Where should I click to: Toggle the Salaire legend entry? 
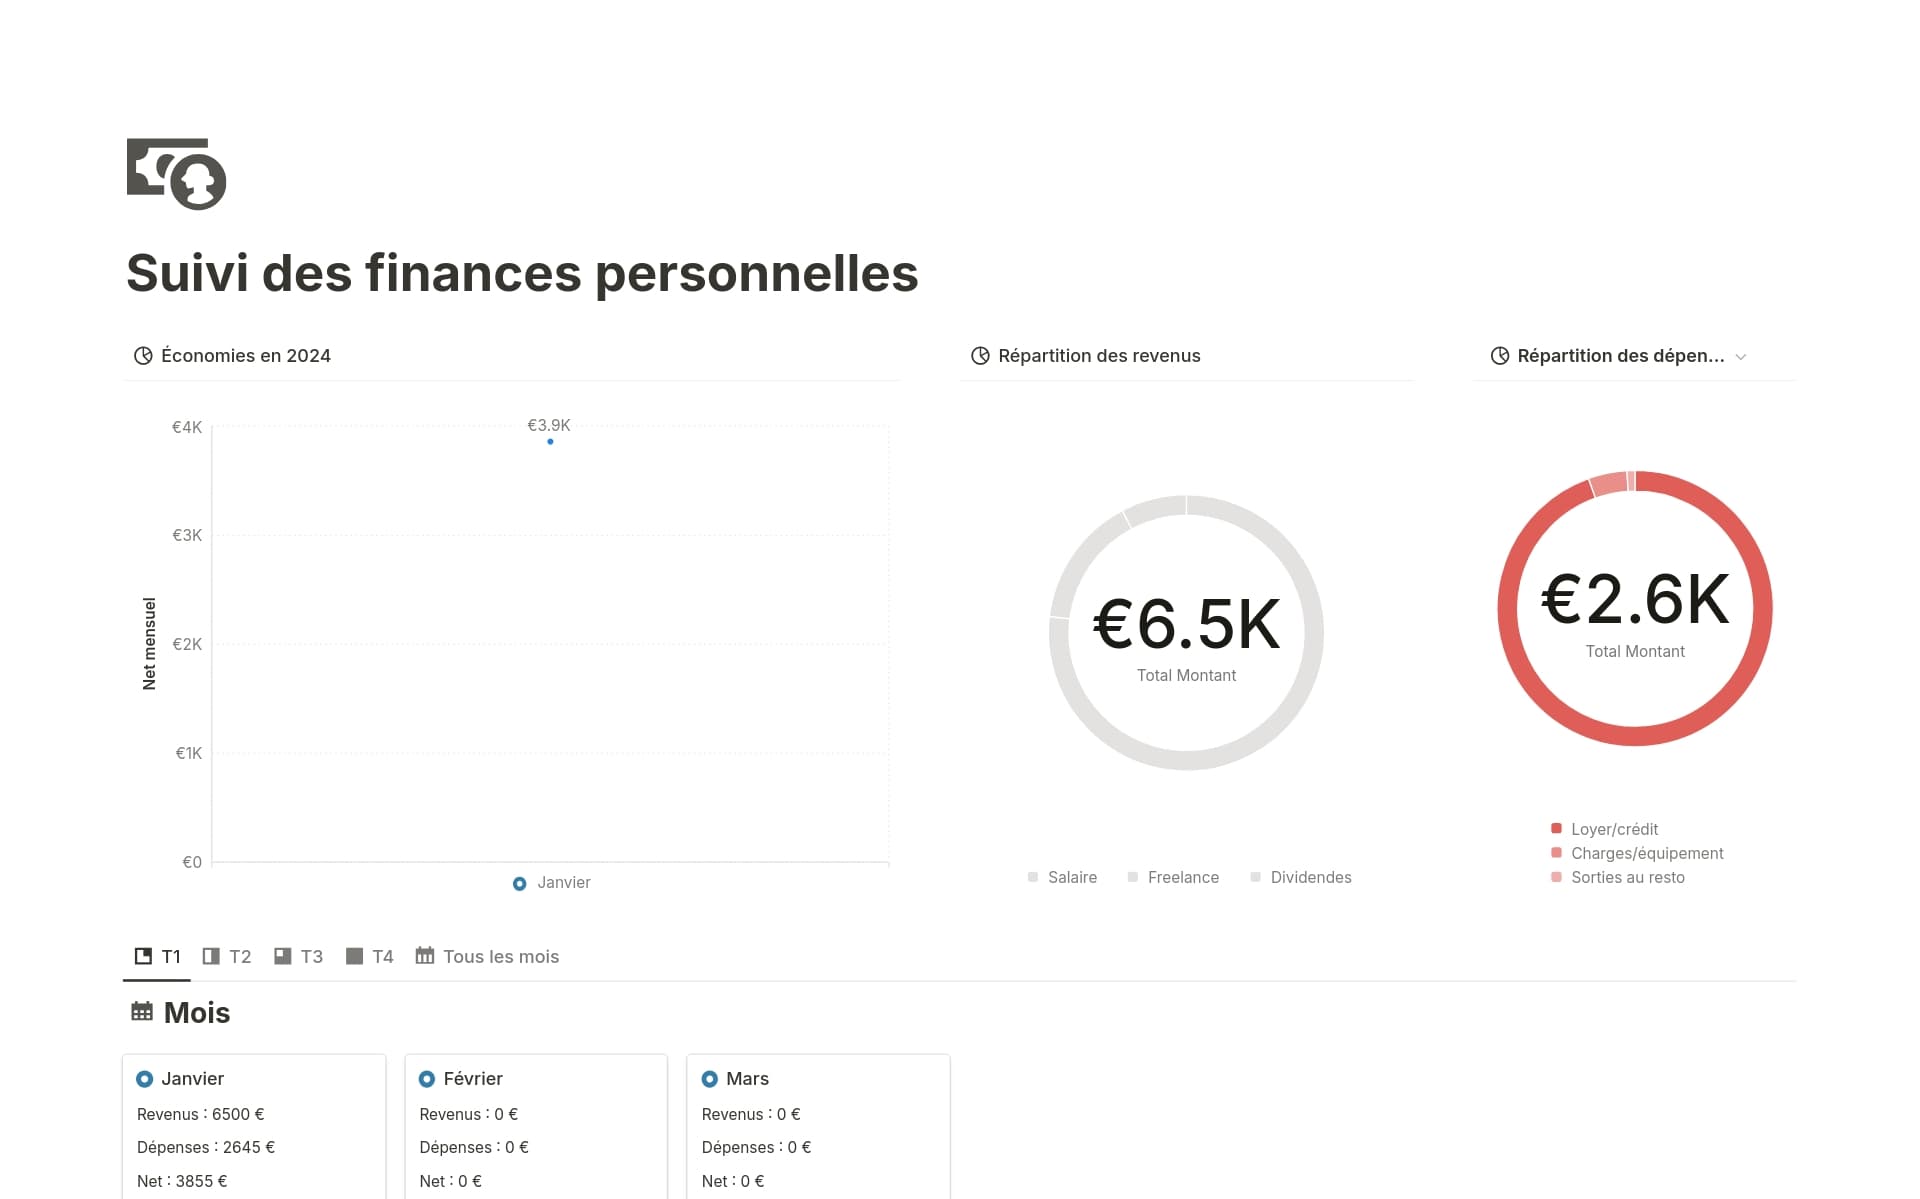tap(1071, 877)
